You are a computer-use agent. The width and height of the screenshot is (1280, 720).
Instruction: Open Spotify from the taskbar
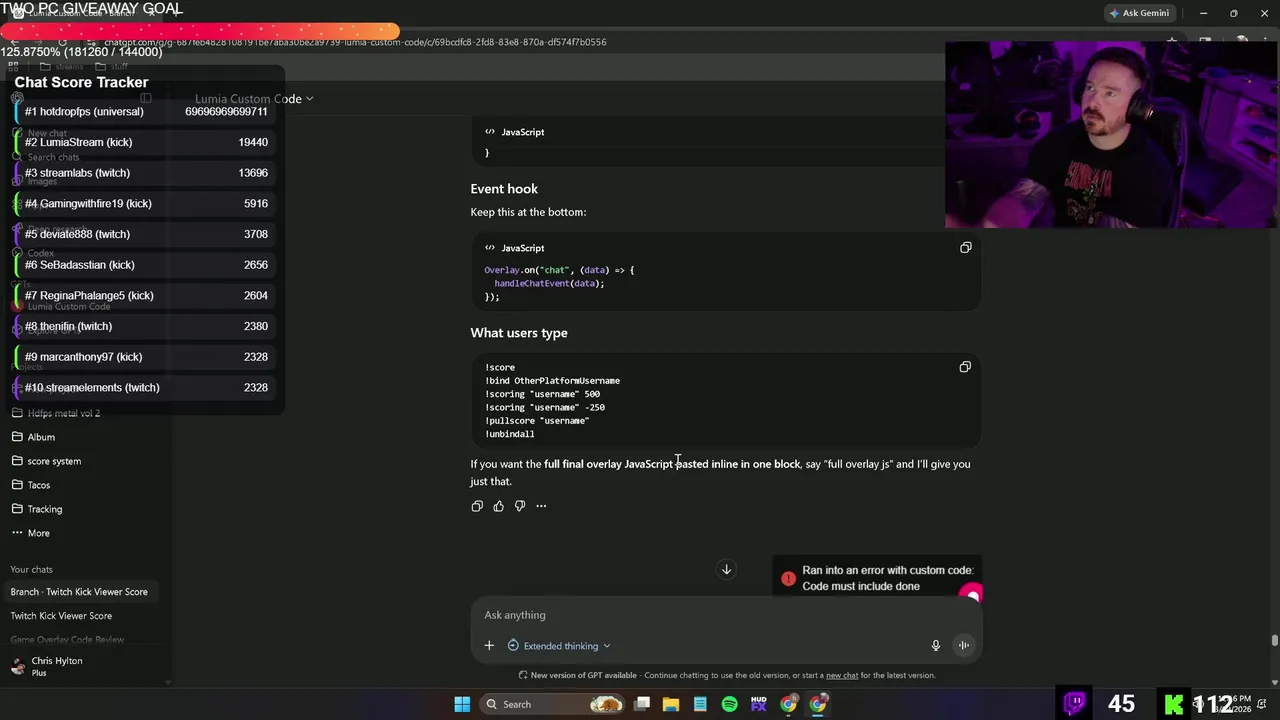(x=730, y=704)
